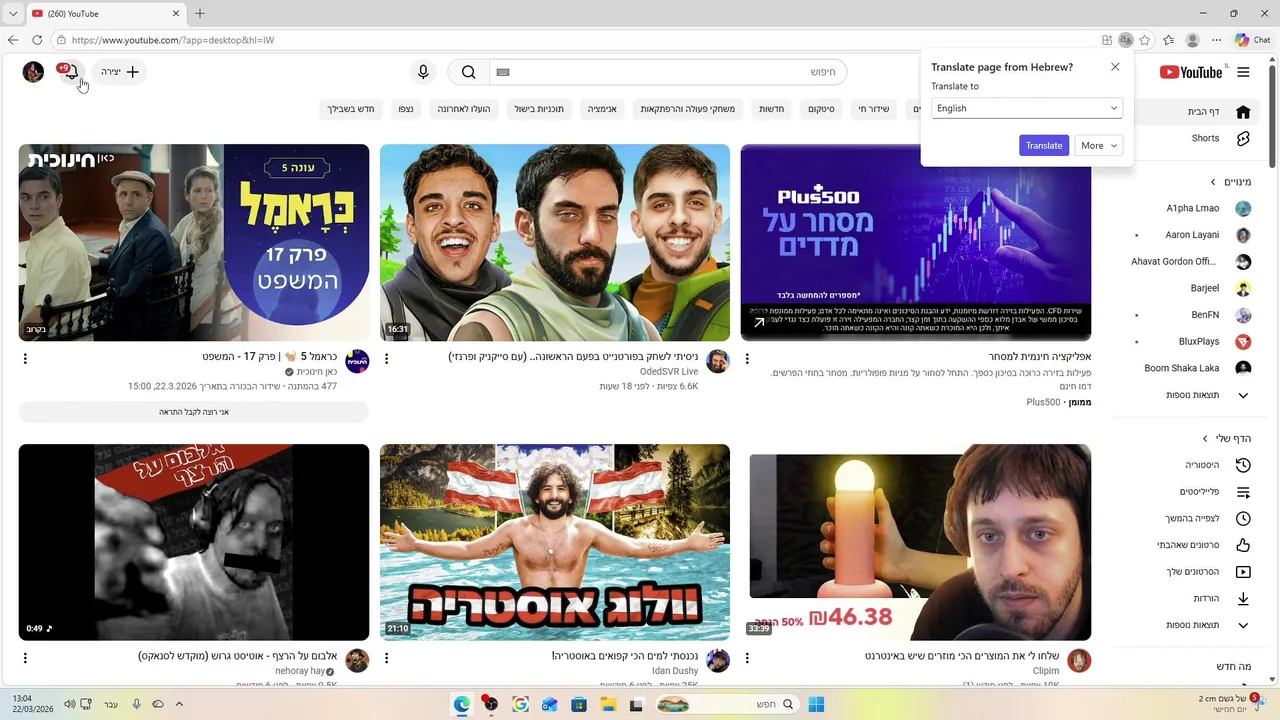Open options menu for כראמל 5 video
The width and height of the screenshot is (1280, 720).
[x=25, y=358]
